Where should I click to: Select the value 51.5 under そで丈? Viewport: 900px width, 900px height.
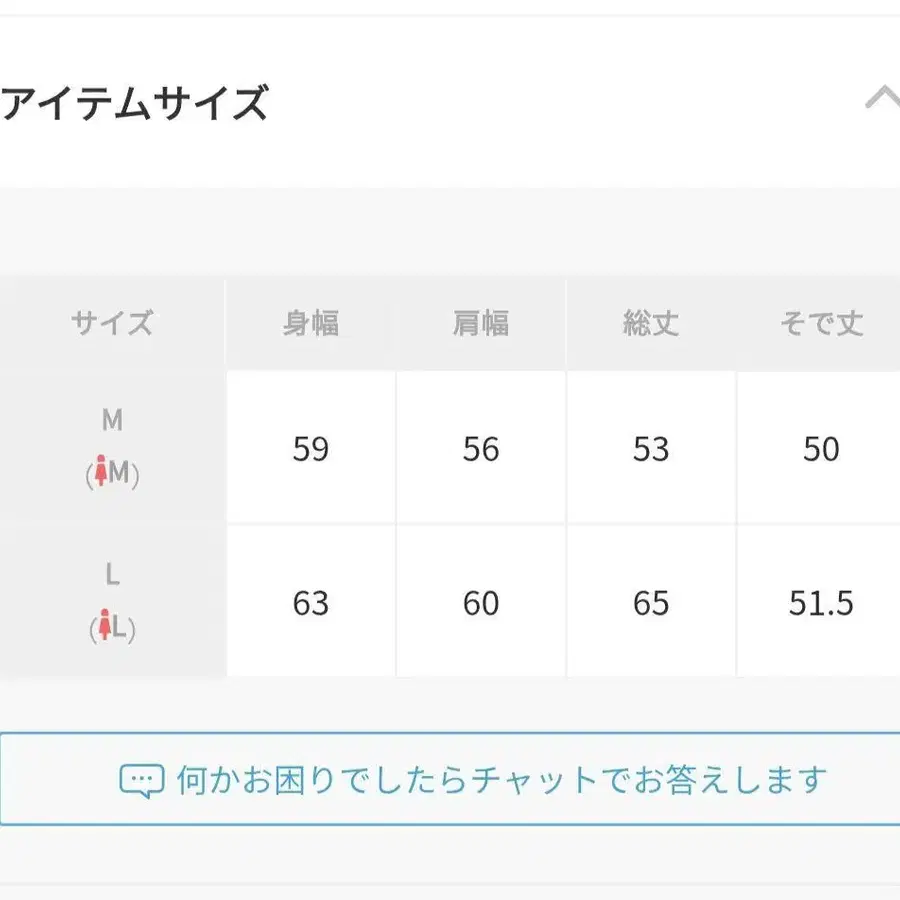820,605
